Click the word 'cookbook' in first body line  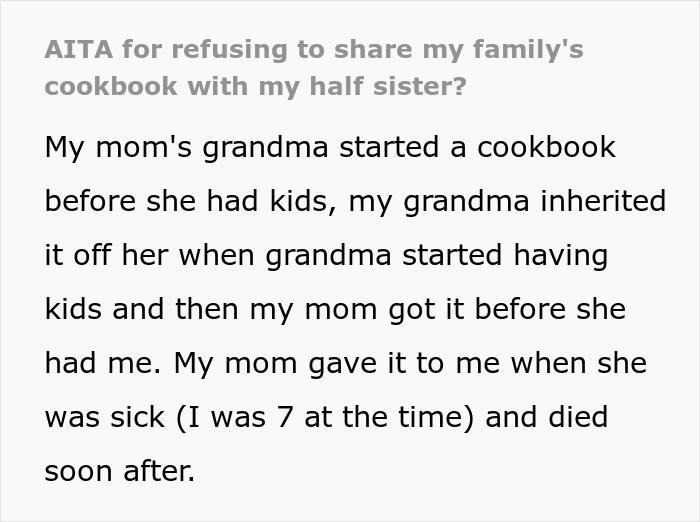pyautogui.click(x=546, y=148)
